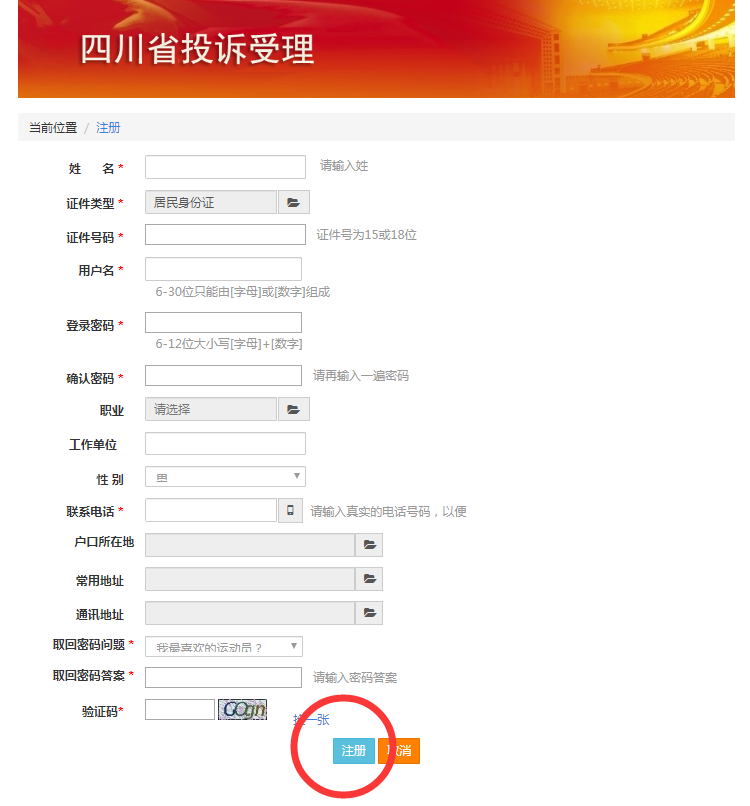Focus the 证件号码 input field
The height and width of the screenshot is (806, 750).
tap(225, 234)
